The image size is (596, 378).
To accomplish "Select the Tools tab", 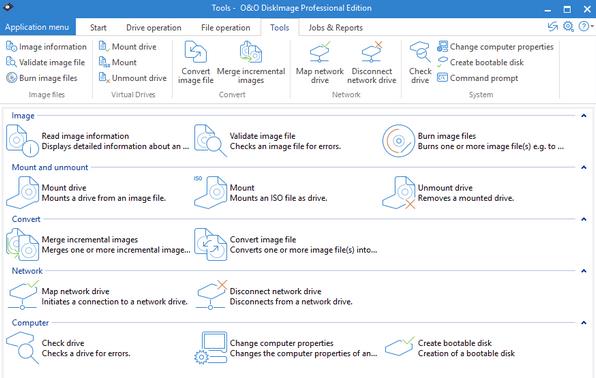I will pos(280,27).
